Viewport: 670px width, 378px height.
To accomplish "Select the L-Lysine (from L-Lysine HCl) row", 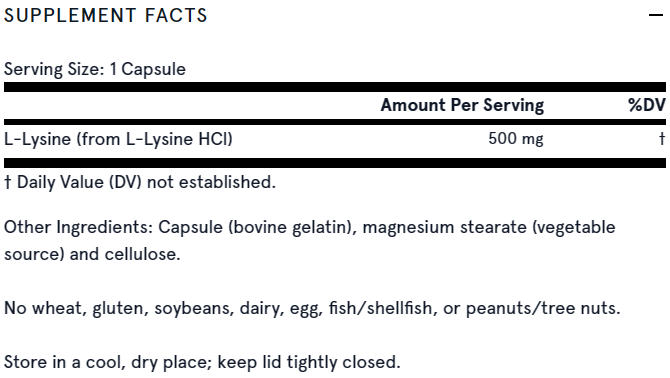I will pos(335,139).
